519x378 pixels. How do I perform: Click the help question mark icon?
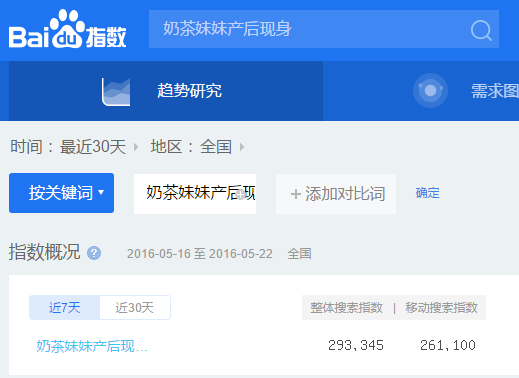point(94,253)
